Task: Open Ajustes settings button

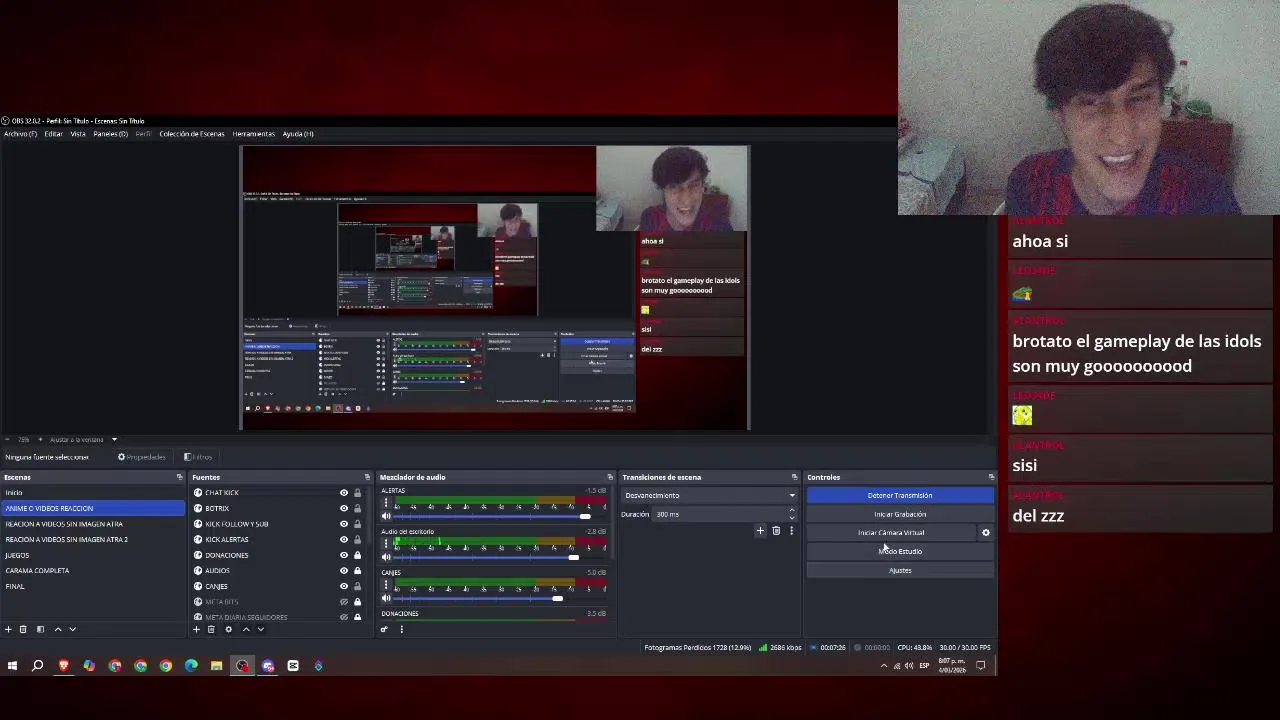Action: pyautogui.click(x=900, y=571)
